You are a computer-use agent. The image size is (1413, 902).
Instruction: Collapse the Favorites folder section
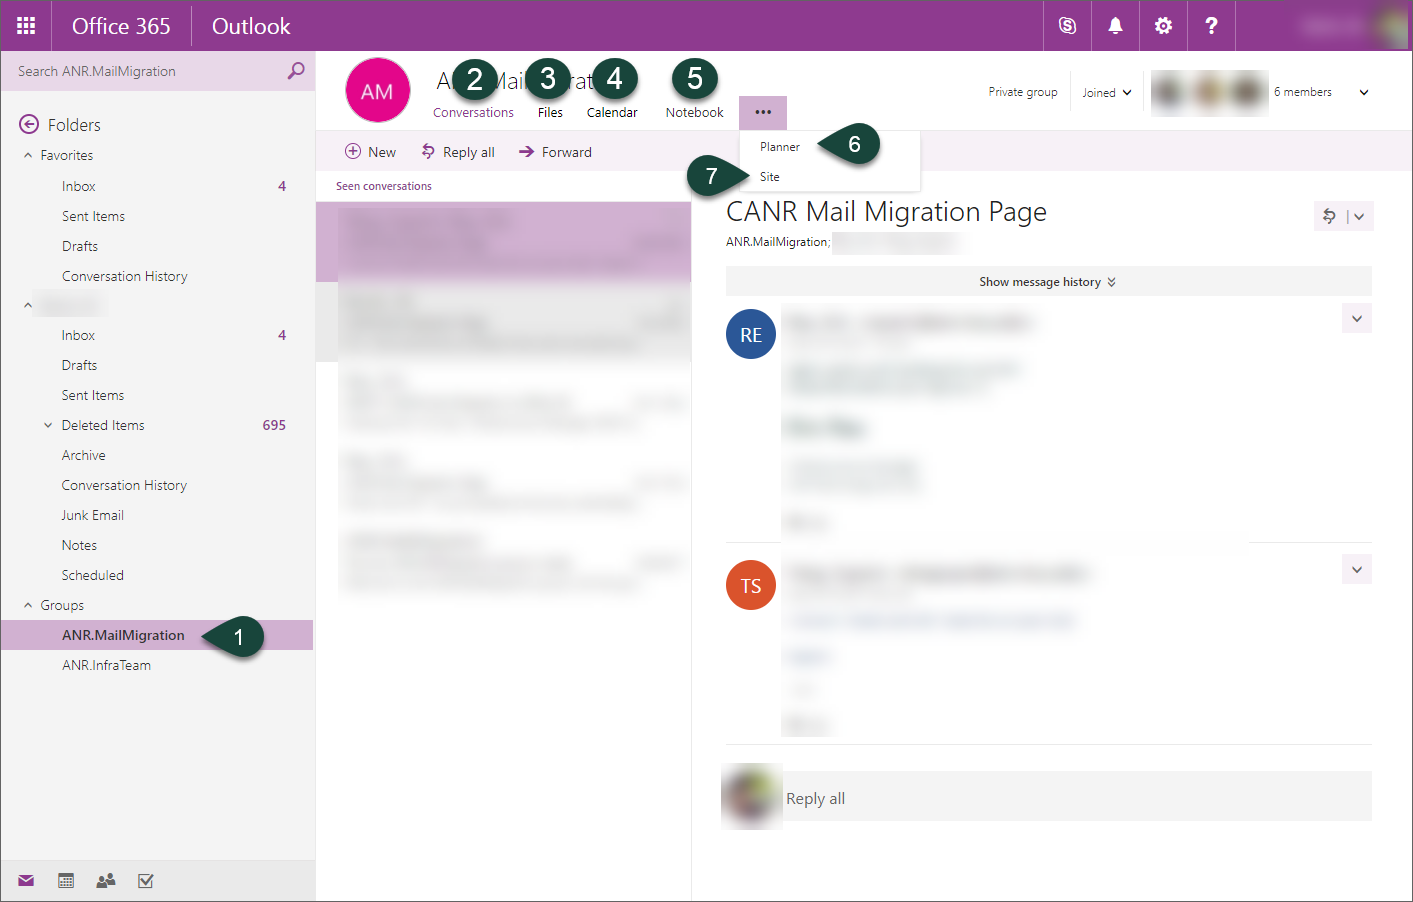point(28,156)
